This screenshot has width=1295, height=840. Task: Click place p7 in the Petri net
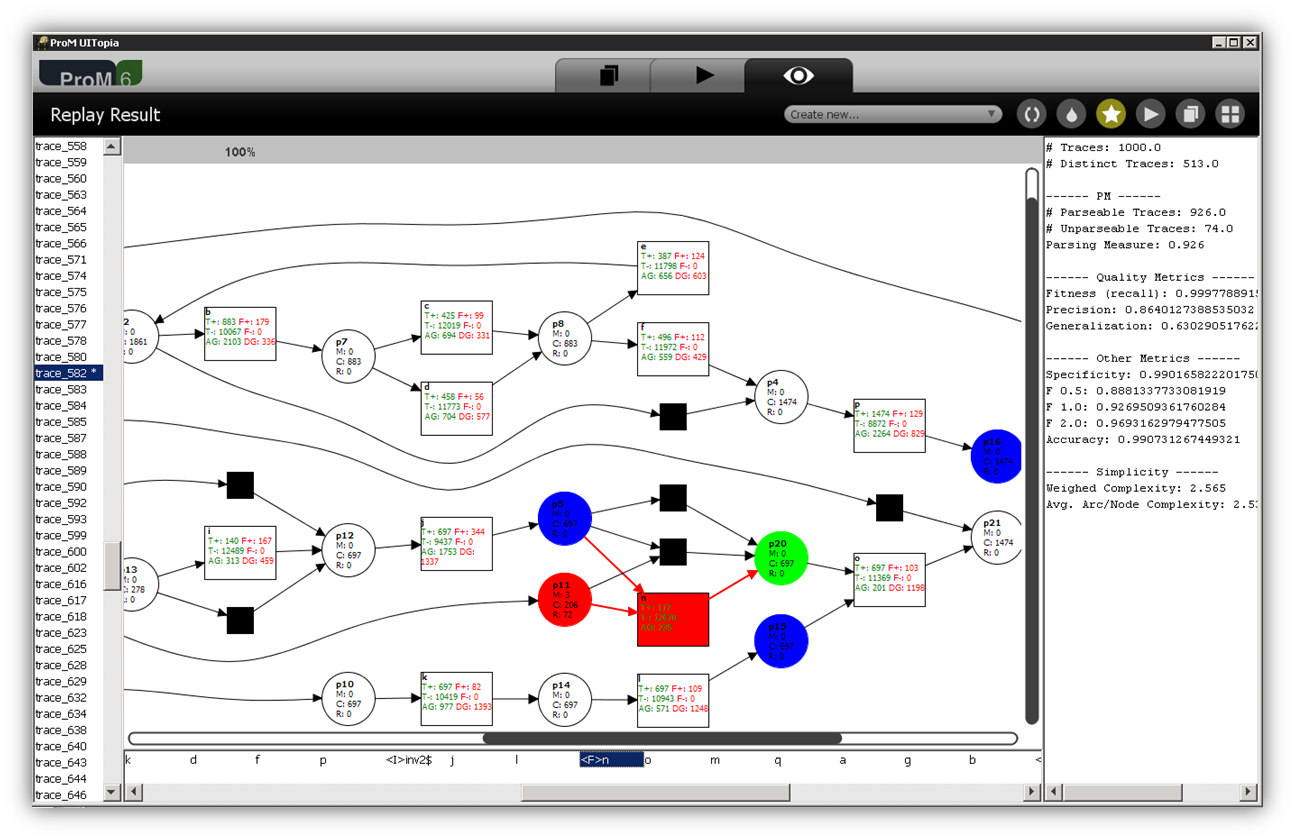tap(348, 358)
